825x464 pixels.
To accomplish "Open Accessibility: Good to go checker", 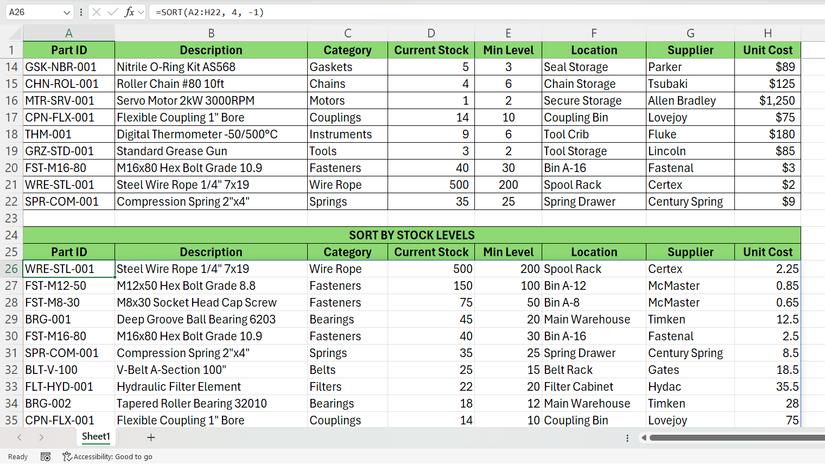I will coord(107,456).
